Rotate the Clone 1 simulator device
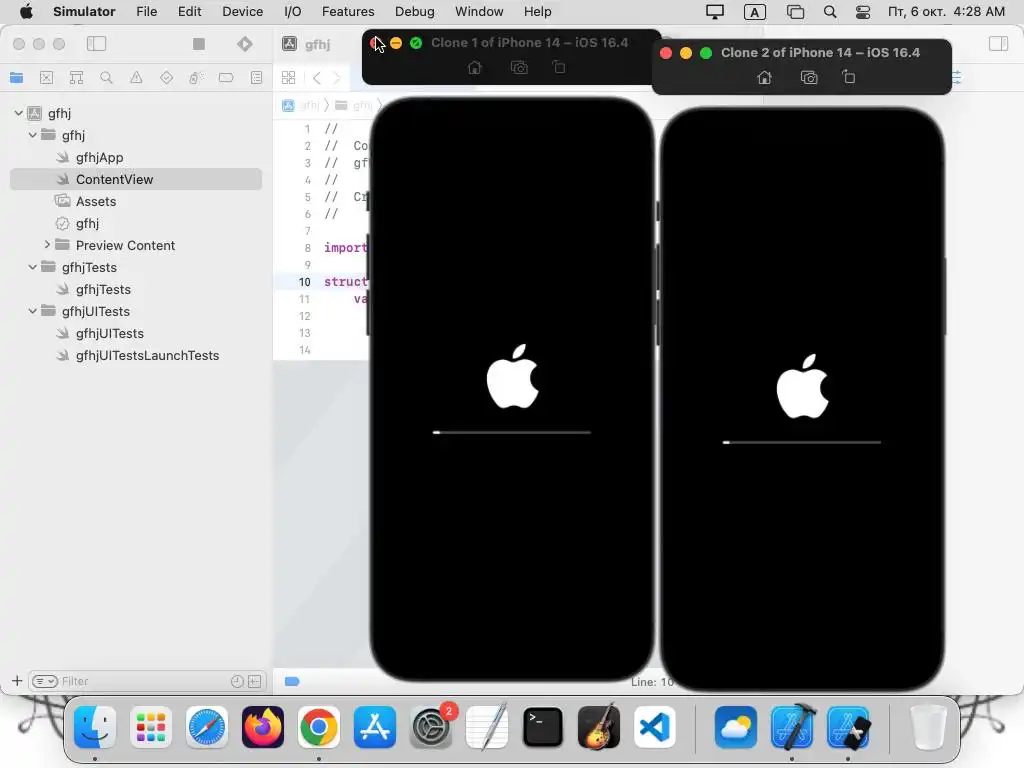 point(559,67)
